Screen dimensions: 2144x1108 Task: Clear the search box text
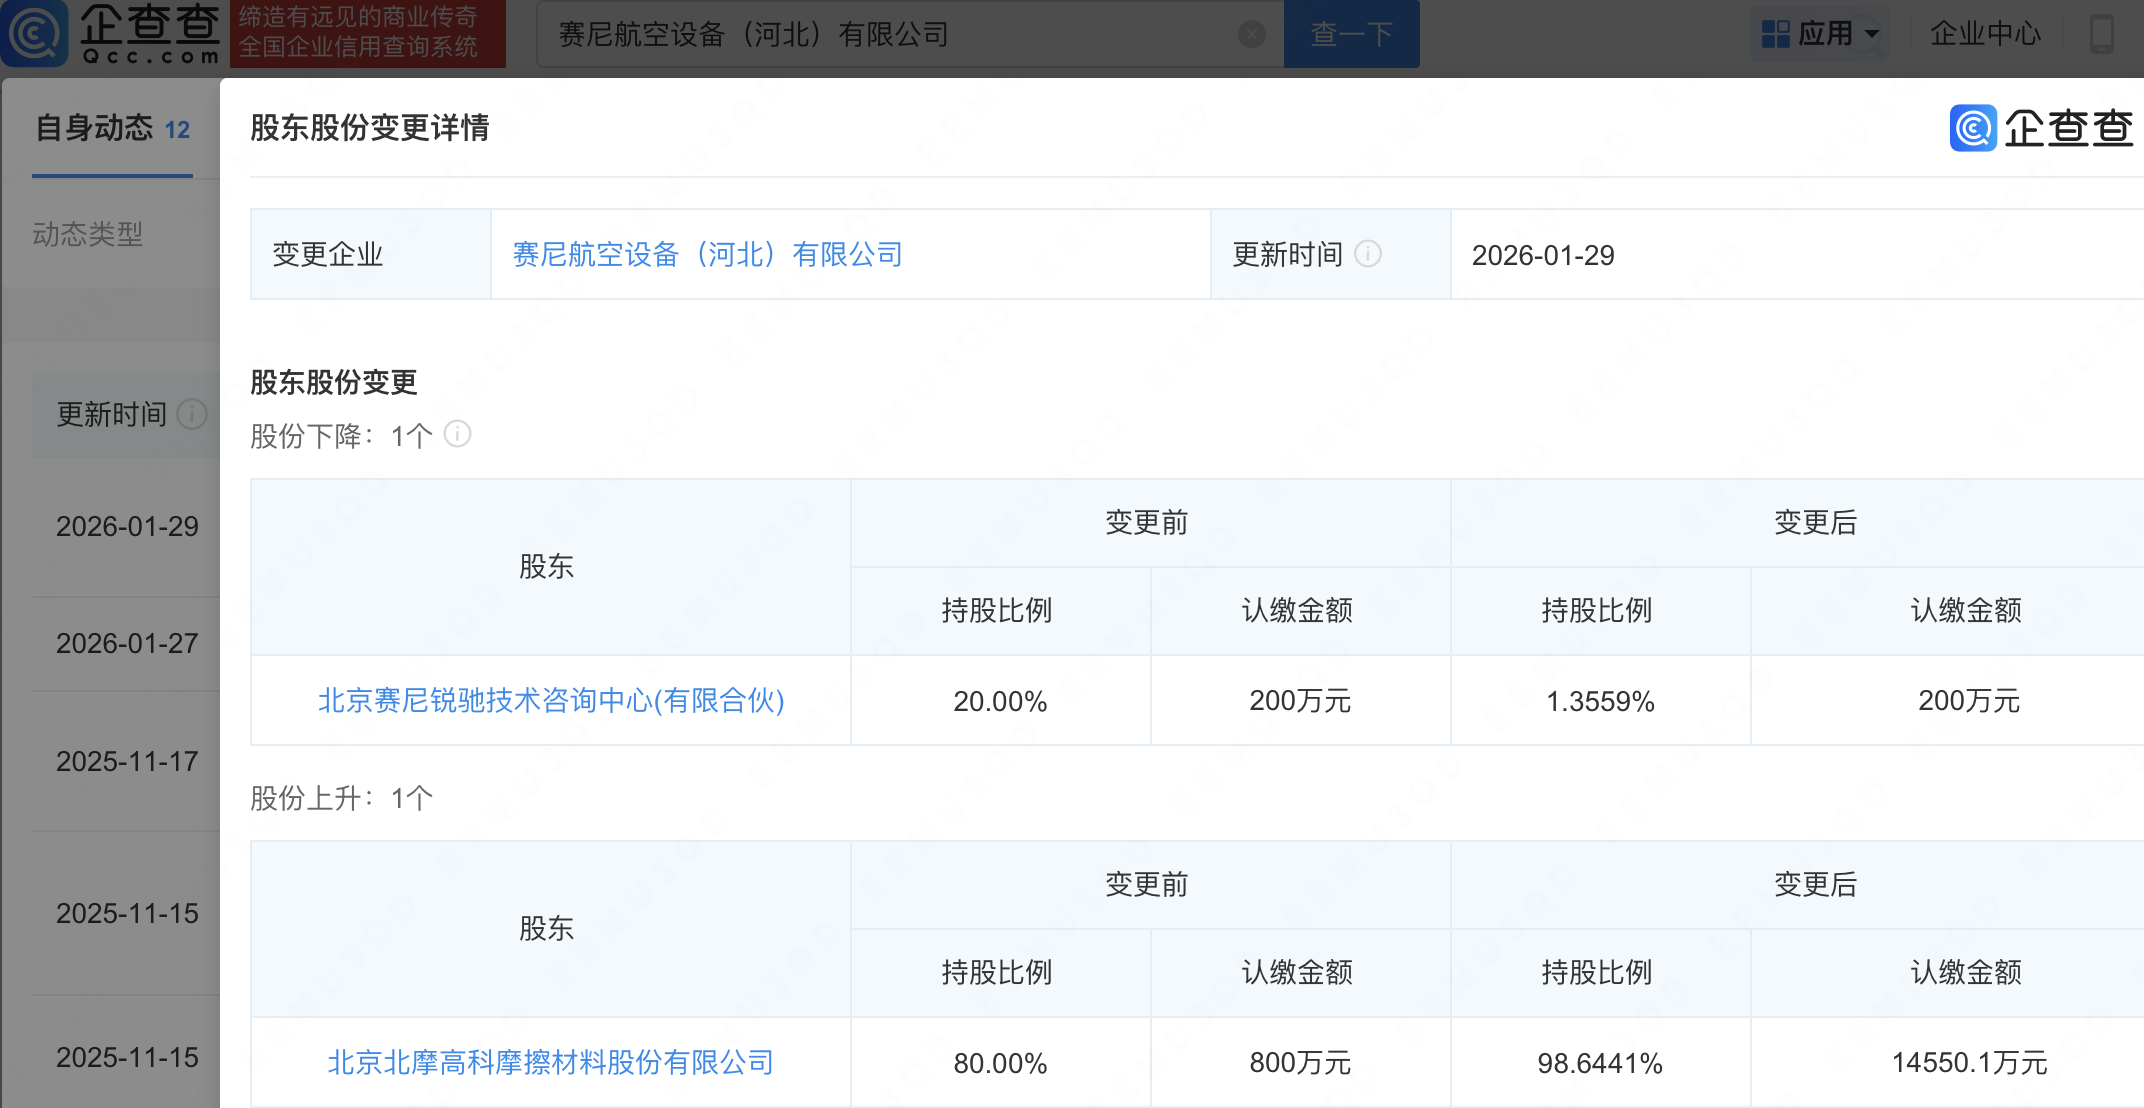pos(1251,34)
